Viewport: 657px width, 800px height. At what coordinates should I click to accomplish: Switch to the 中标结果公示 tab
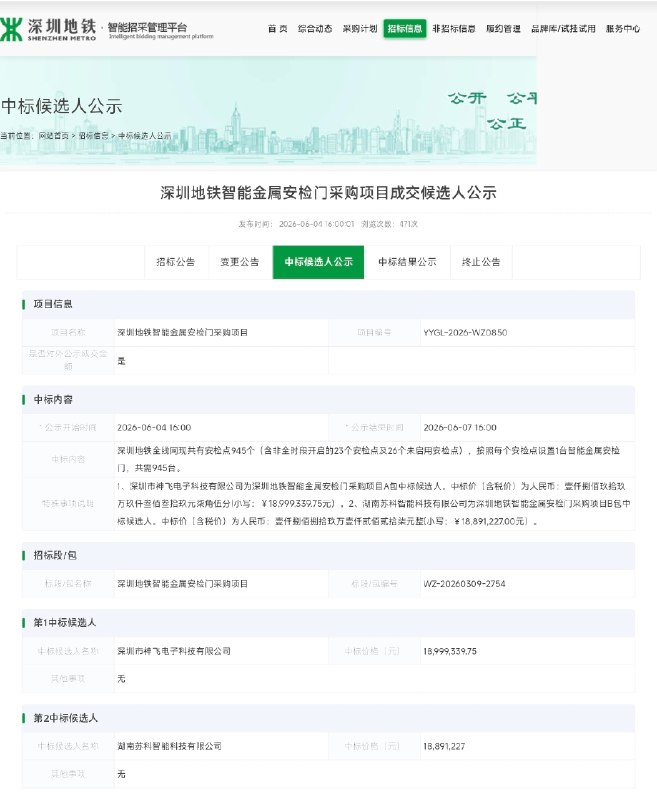coord(407,262)
